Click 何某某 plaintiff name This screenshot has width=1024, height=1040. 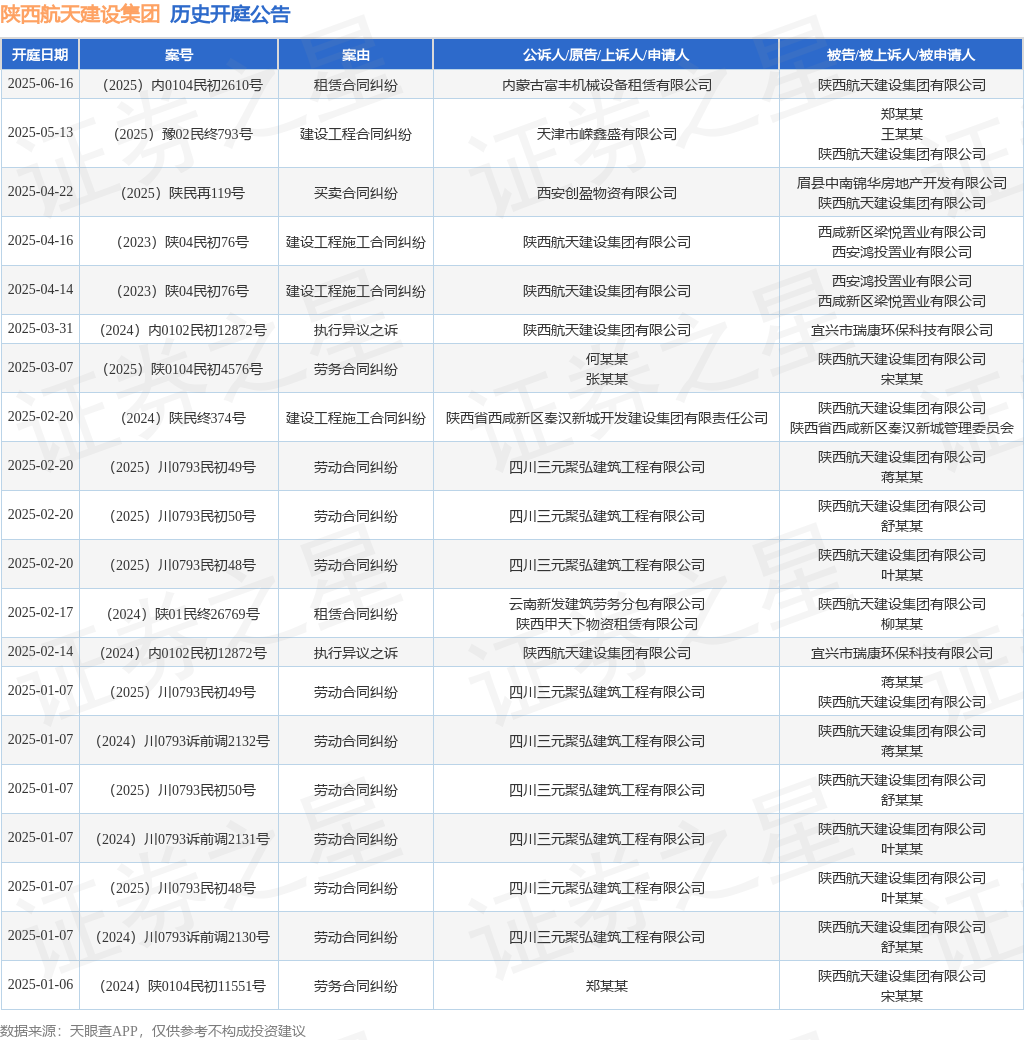pyautogui.click(x=607, y=359)
